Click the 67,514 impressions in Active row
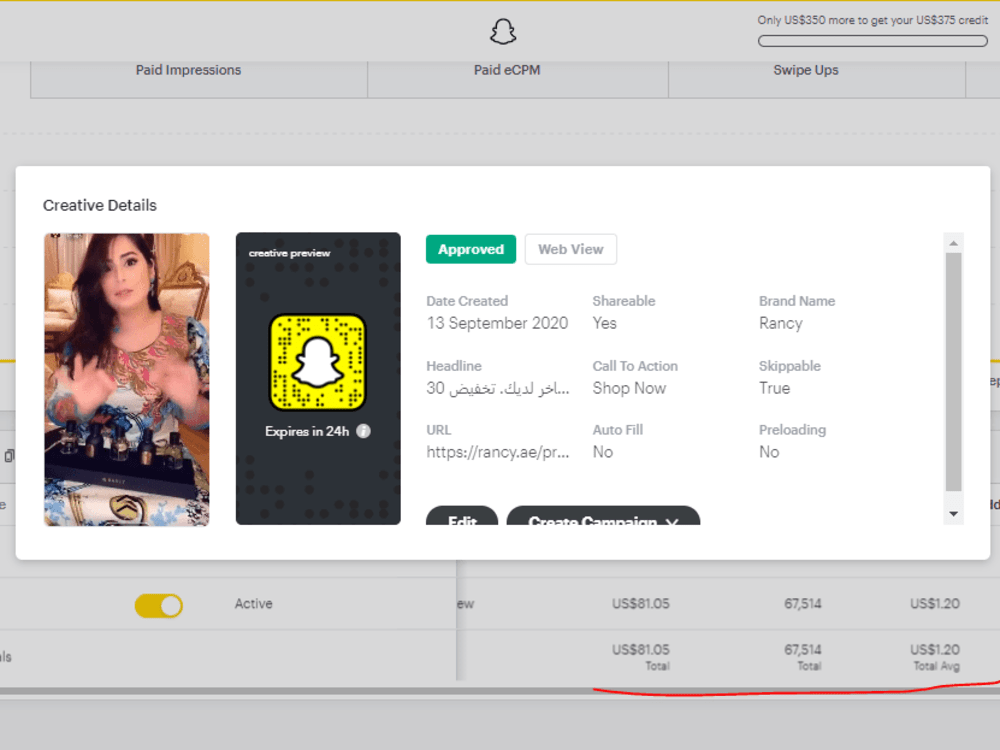1000x750 pixels. click(802, 603)
